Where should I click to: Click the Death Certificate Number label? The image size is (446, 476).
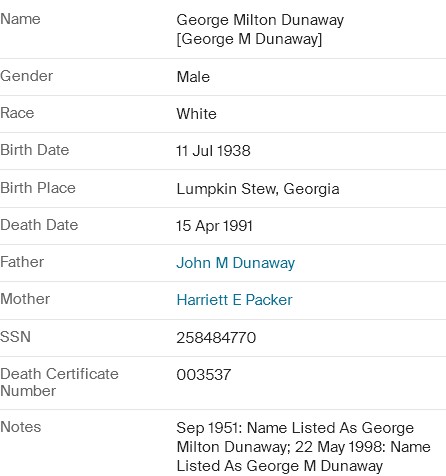point(59,382)
